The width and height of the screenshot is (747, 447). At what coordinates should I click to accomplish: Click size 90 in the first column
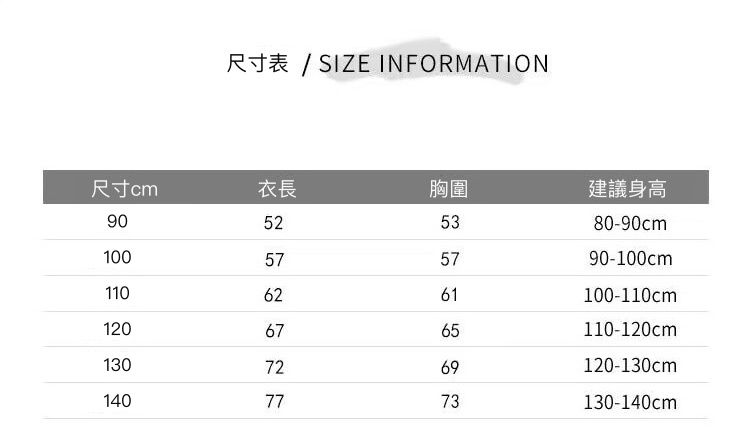pos(117,222)
